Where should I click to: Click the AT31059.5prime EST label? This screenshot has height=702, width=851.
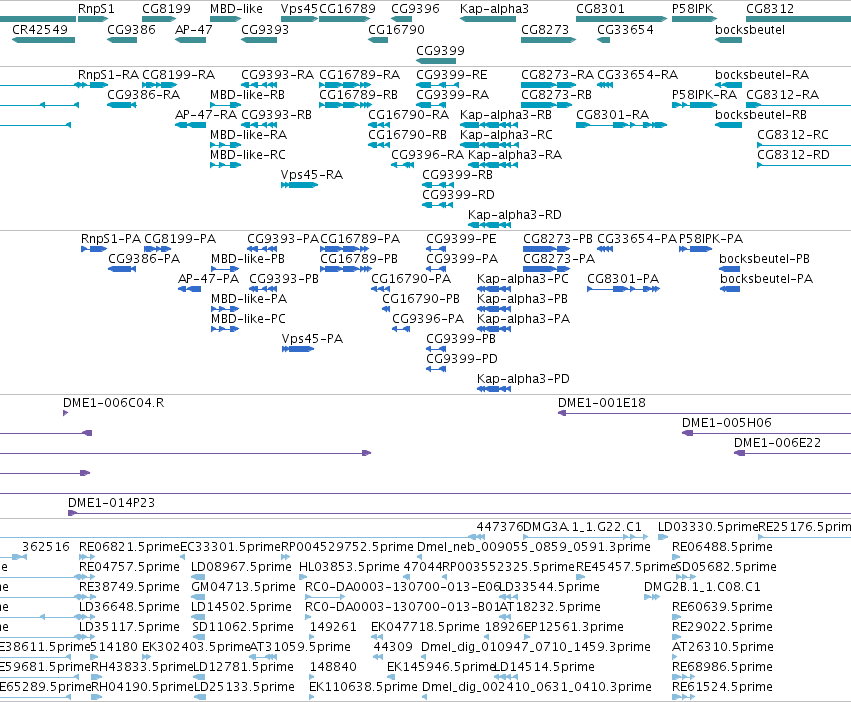300,647
